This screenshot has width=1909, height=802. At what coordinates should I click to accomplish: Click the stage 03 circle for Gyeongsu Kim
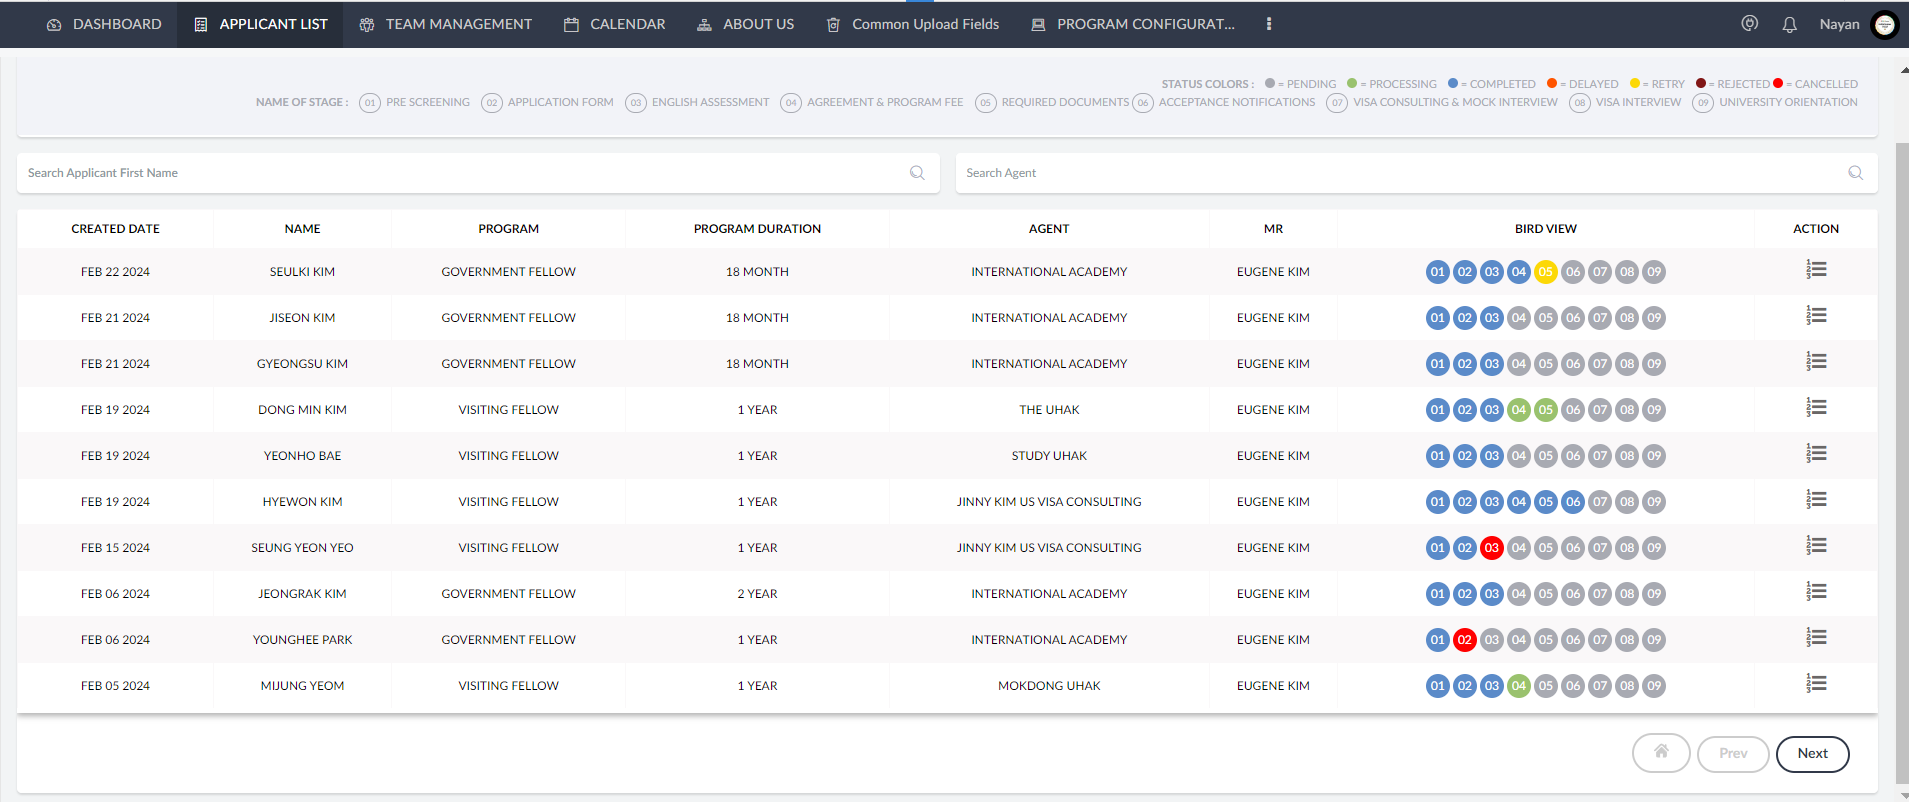(1492, 364)
